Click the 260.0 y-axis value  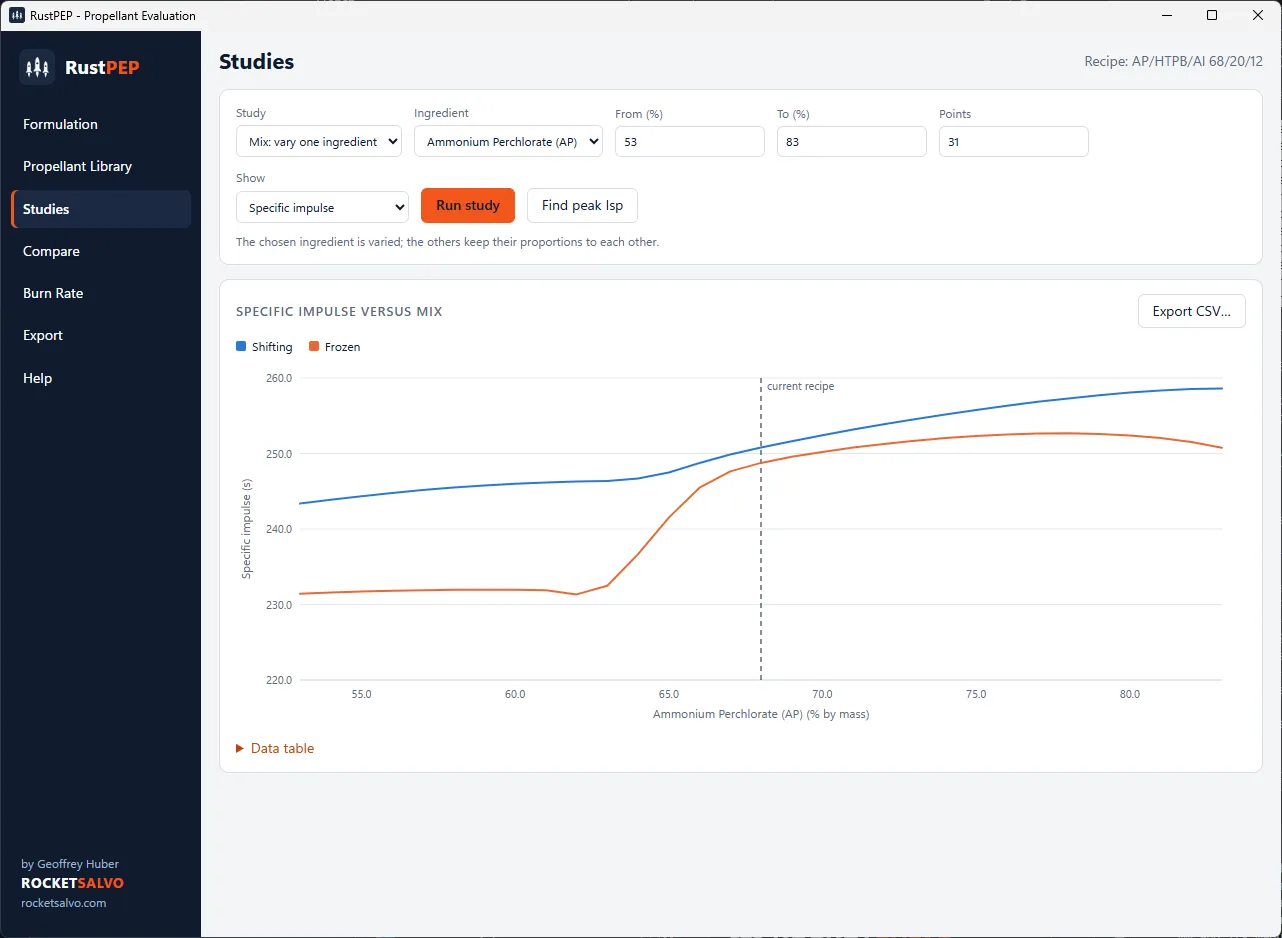click(x=279, y=378)
